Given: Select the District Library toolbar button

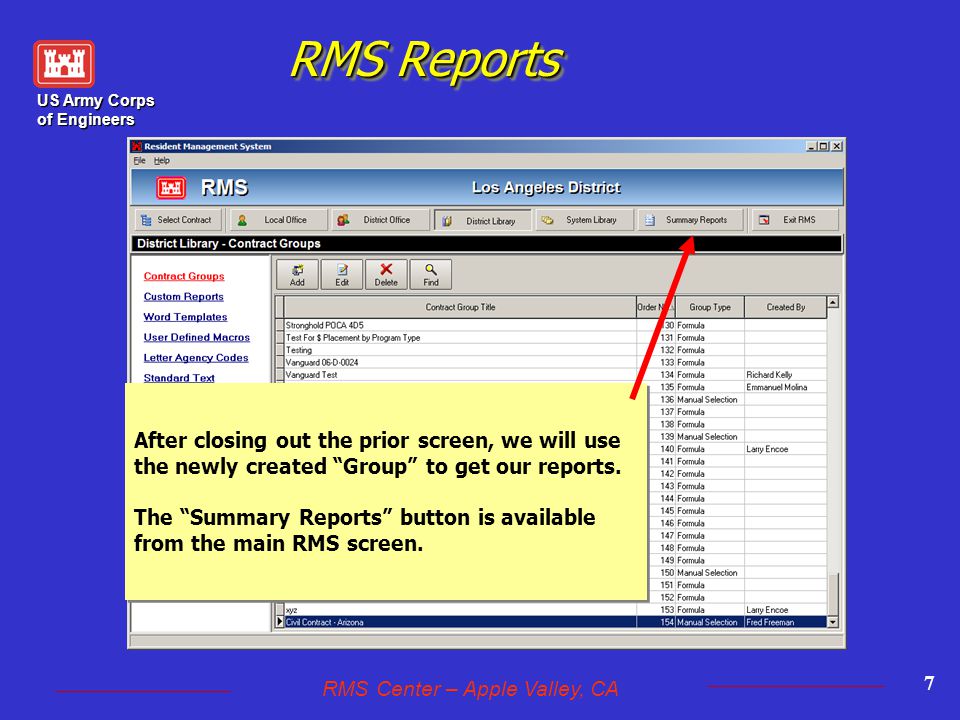Looking at the screenshot, I should [x=482, y=220].
